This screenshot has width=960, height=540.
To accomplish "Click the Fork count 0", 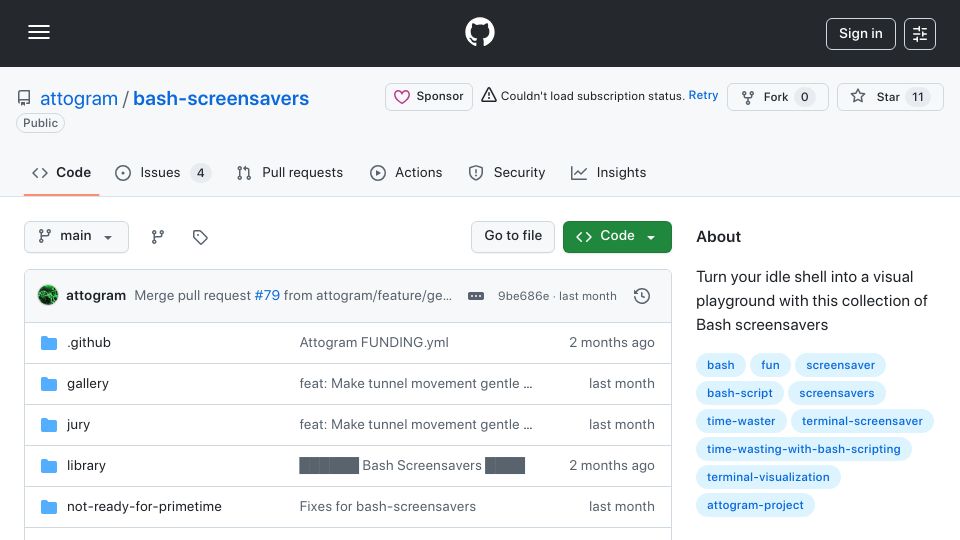I will 804,97.
